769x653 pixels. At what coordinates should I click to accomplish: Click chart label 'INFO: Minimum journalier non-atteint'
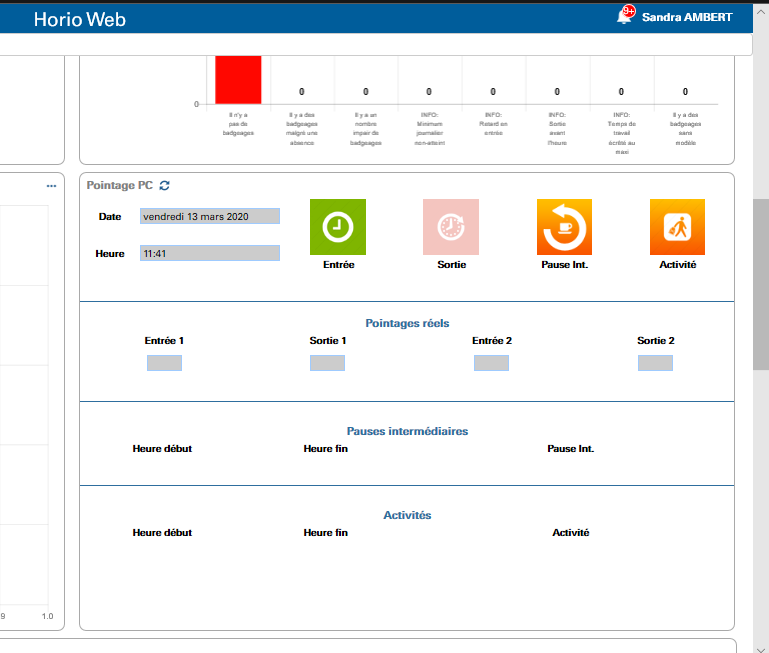pyautogui.click(x=429, y=129)
